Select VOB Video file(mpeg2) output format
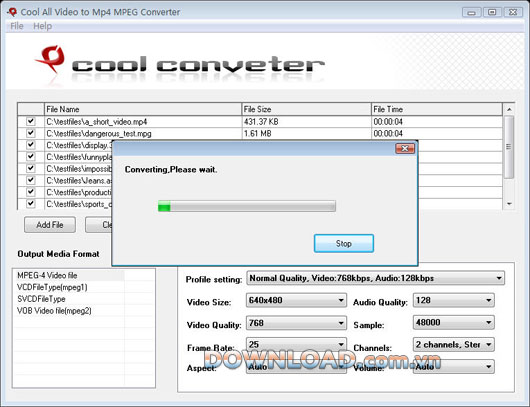Image resolution: width=530 pixels, height=407 pixels. [x=54, y=311]
